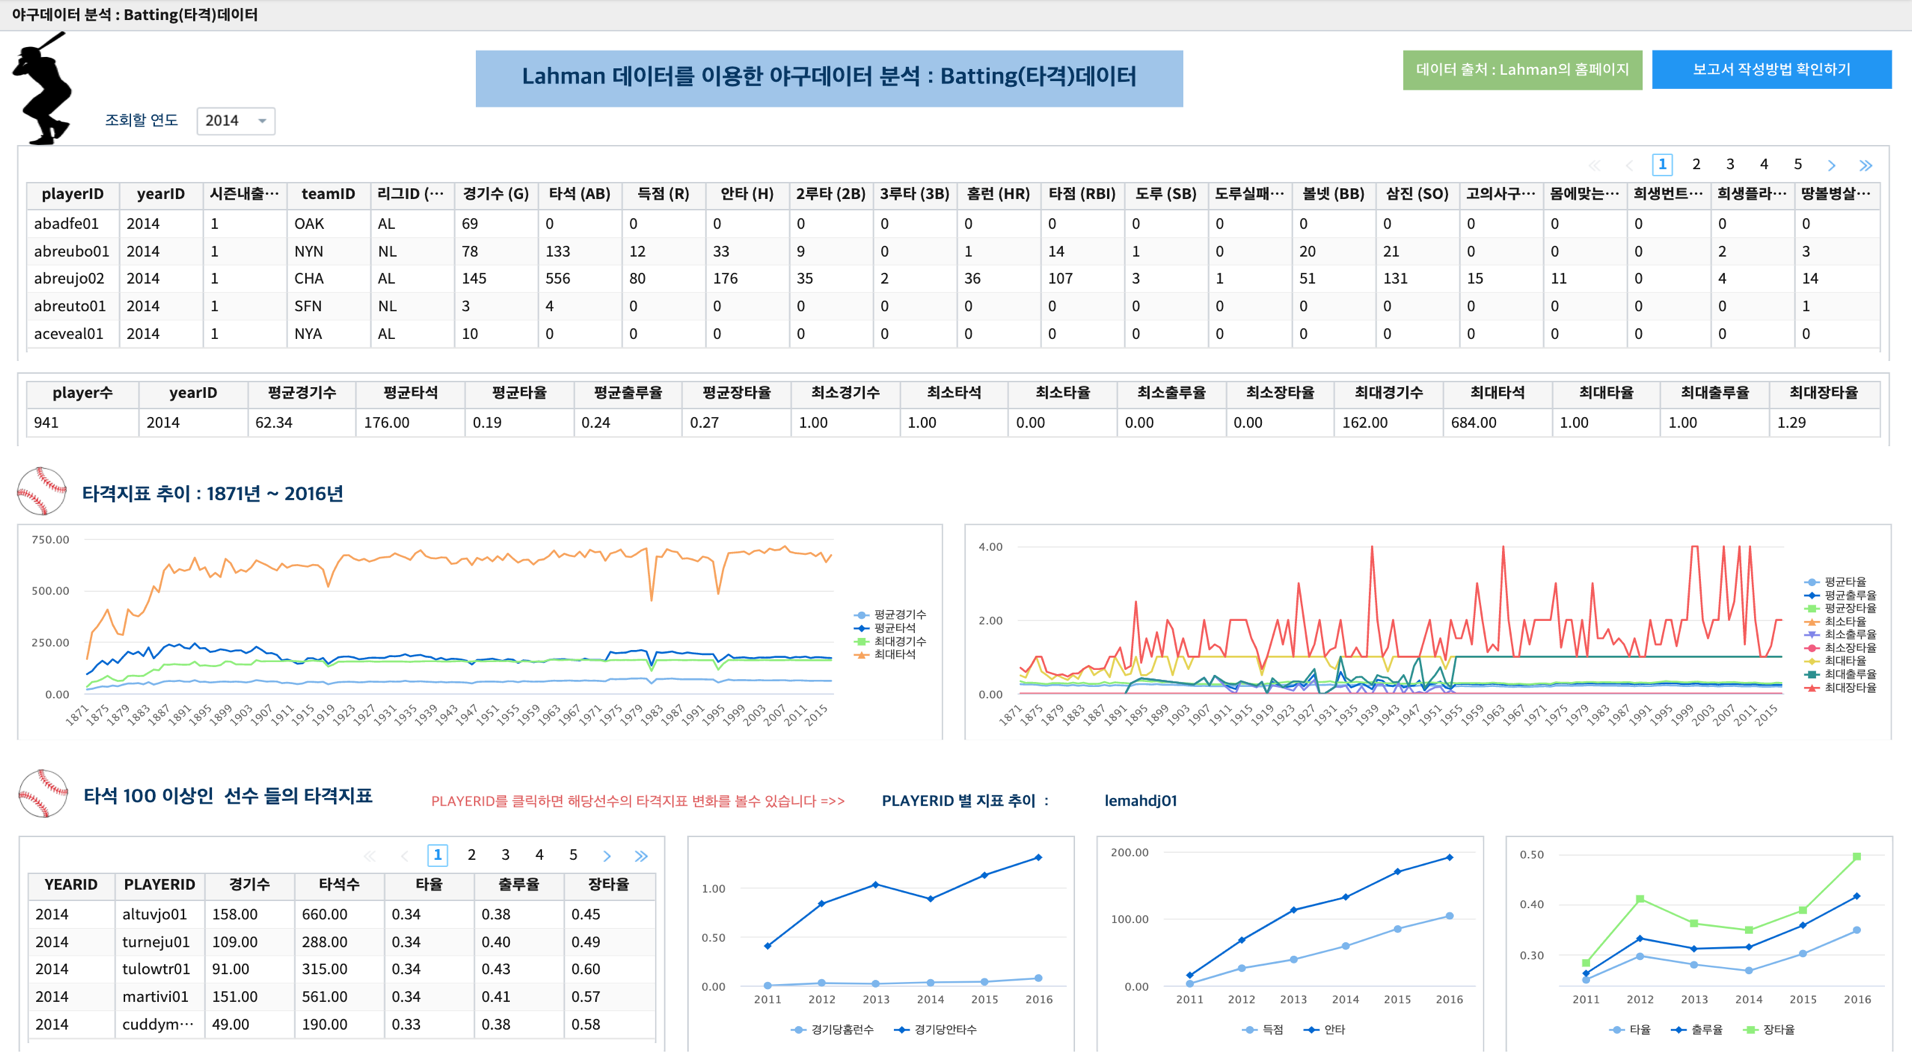
Task: Click the lemahdj01 player ID label
Action: pyautogui.click(x=1140, y=801)
